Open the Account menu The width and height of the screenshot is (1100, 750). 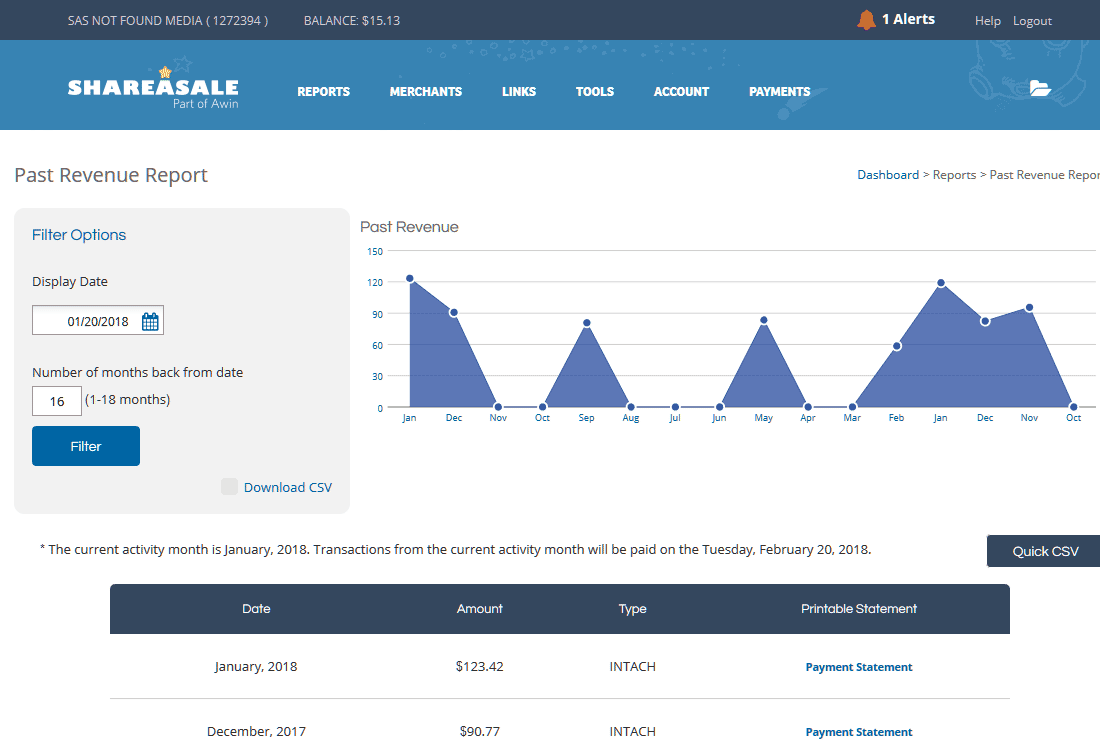click(x=681, y=92)
